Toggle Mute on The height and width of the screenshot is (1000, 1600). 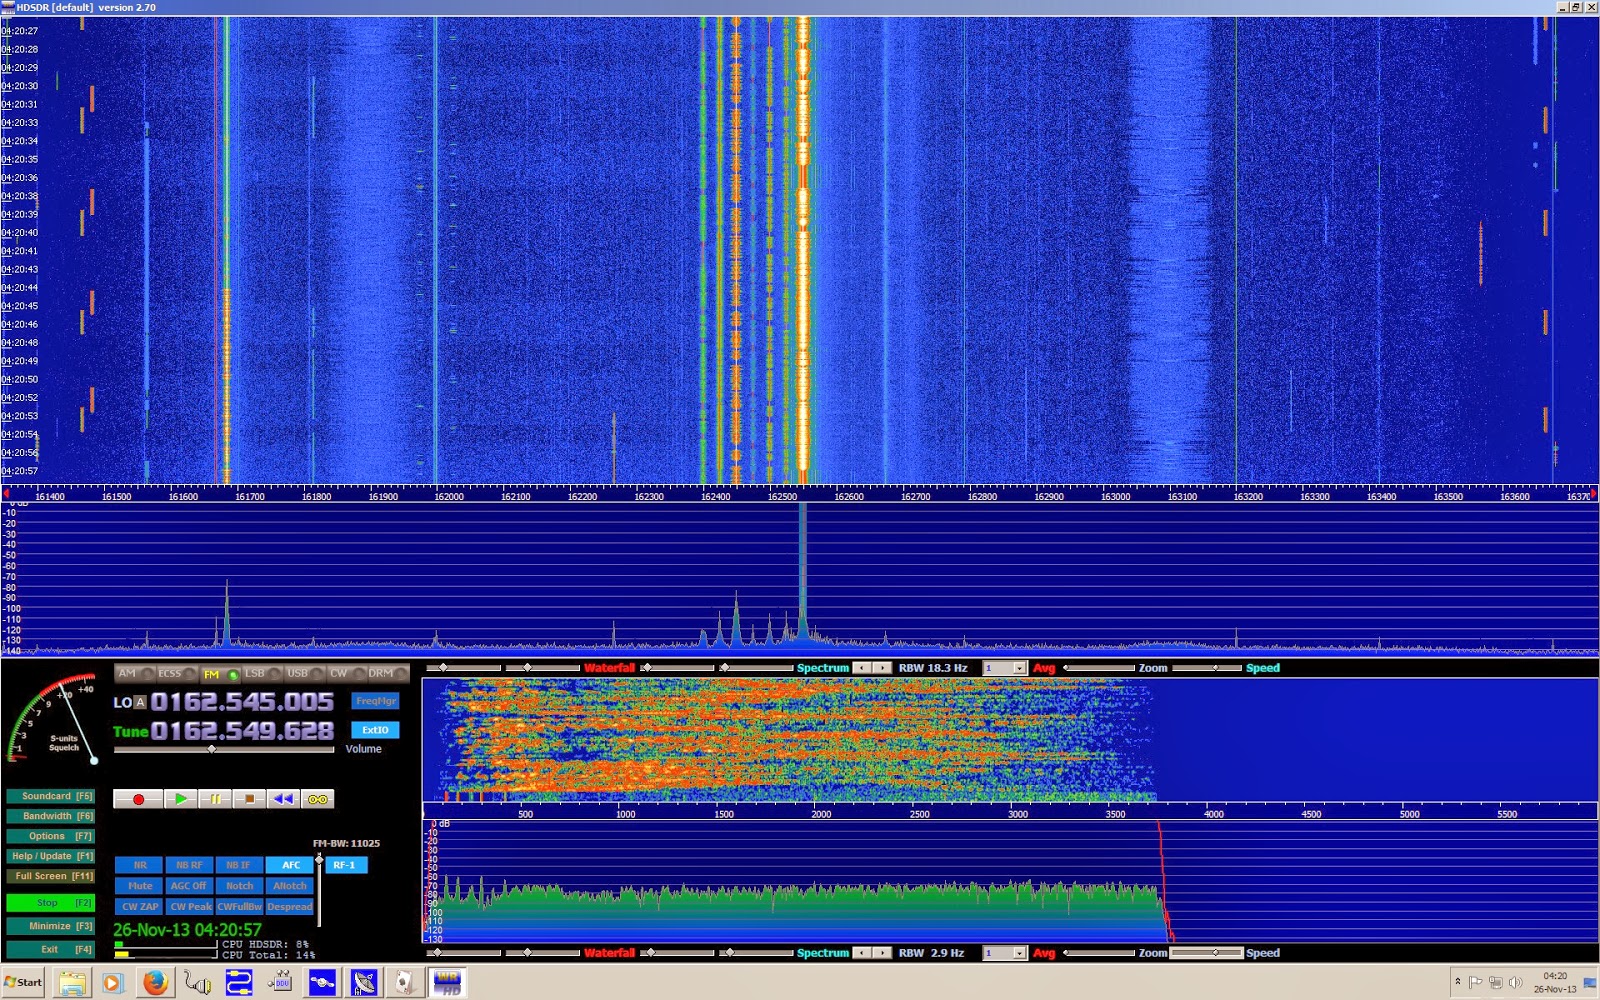[140, 885]
